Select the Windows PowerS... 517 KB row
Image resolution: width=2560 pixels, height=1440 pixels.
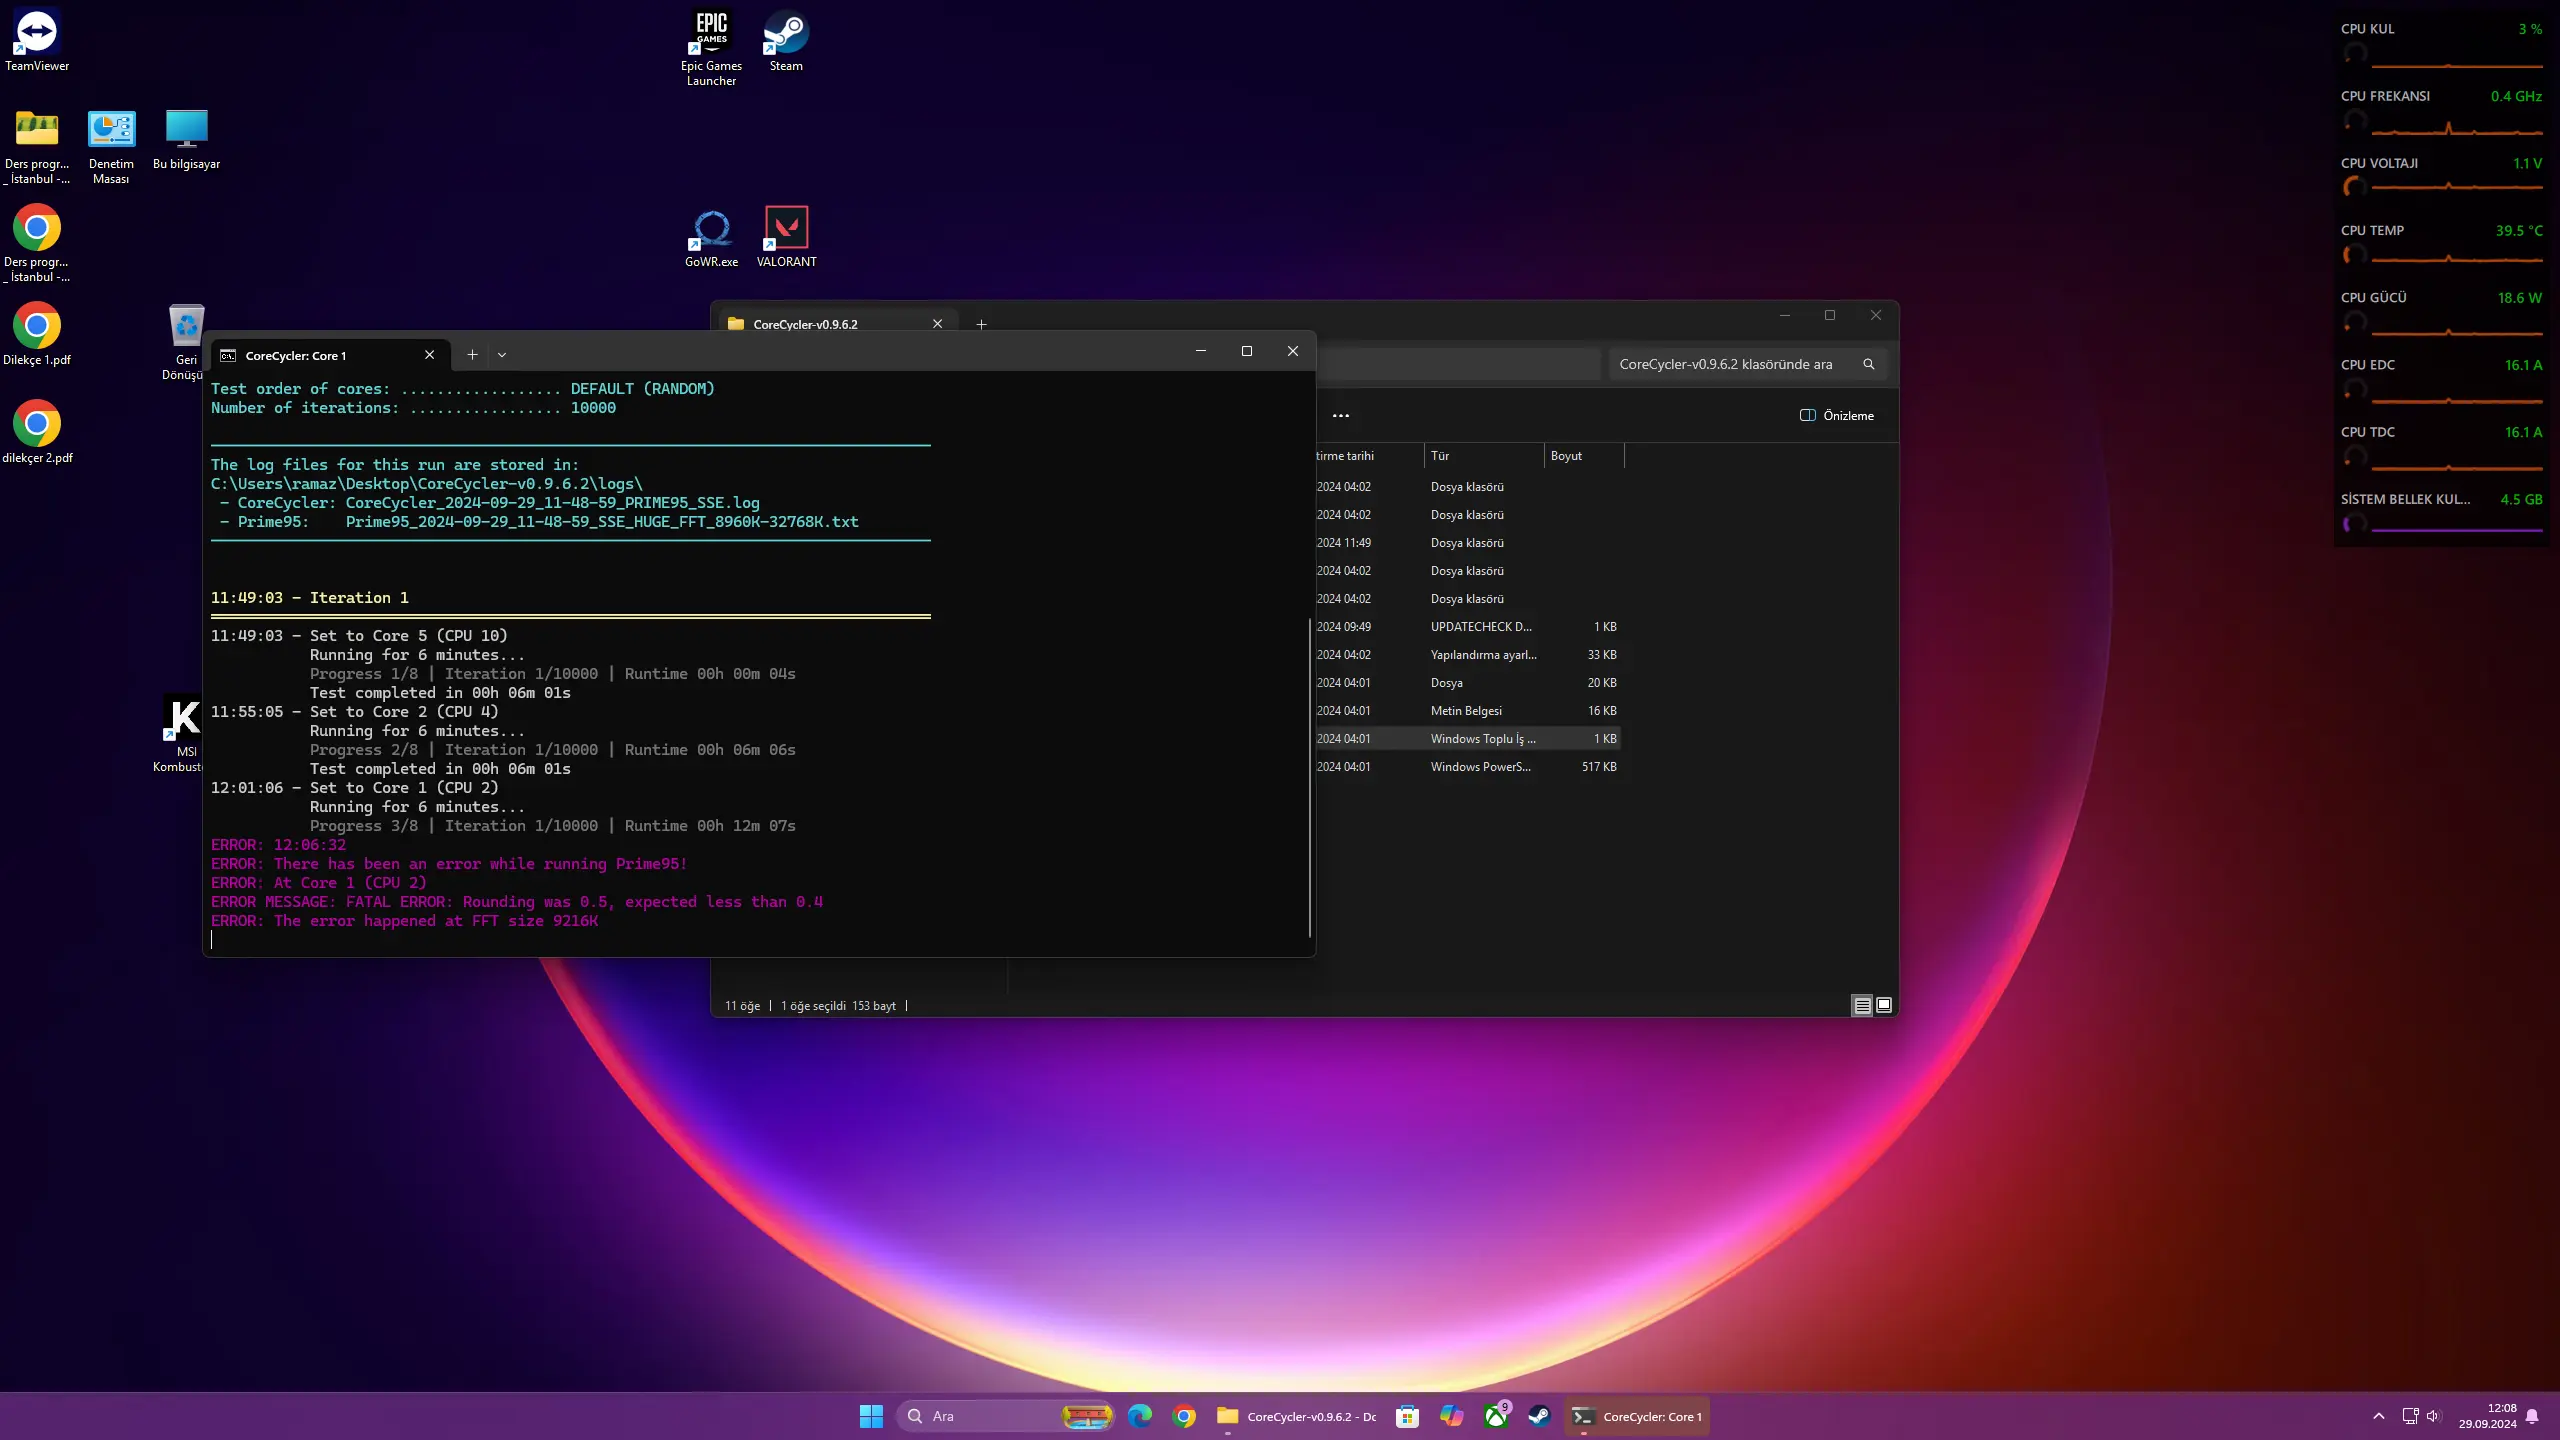pyautogui.click(x=1467, y=767)
